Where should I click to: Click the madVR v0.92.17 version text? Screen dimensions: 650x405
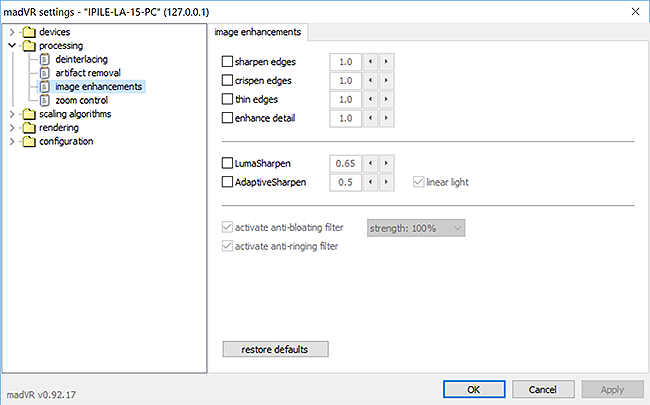pos(41,395)
